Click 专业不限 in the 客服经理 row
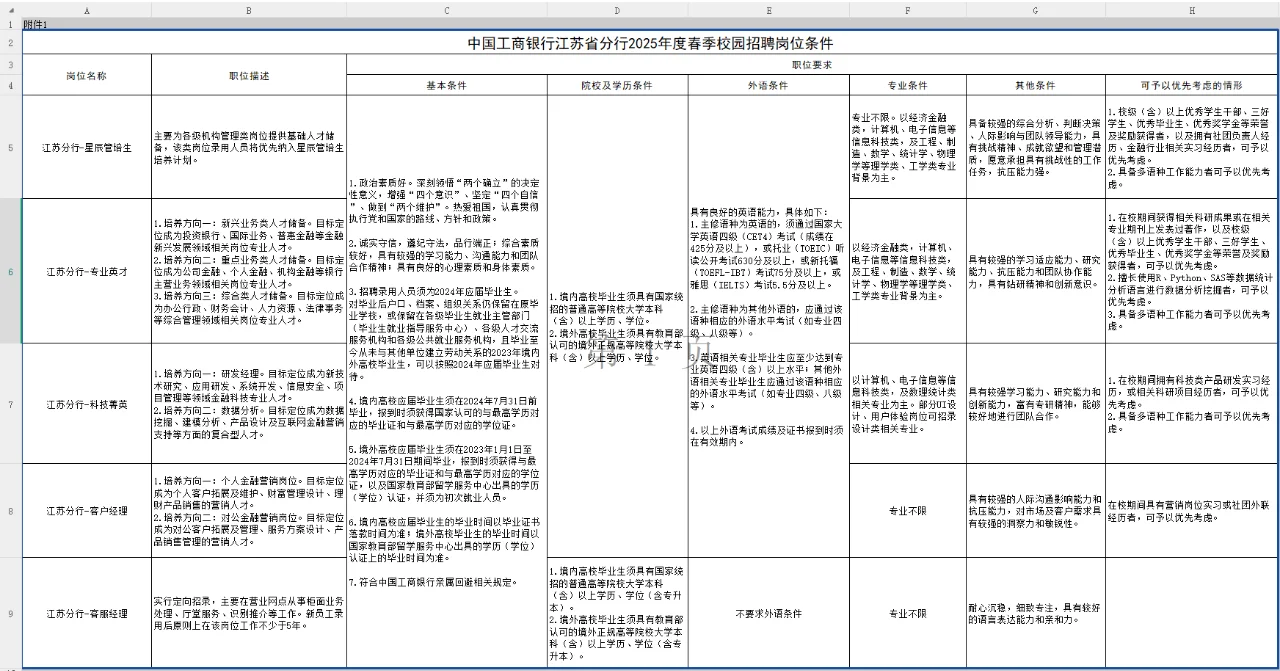Image resolution: width=1280 pixels, height=671 pixels. [908, 612]
